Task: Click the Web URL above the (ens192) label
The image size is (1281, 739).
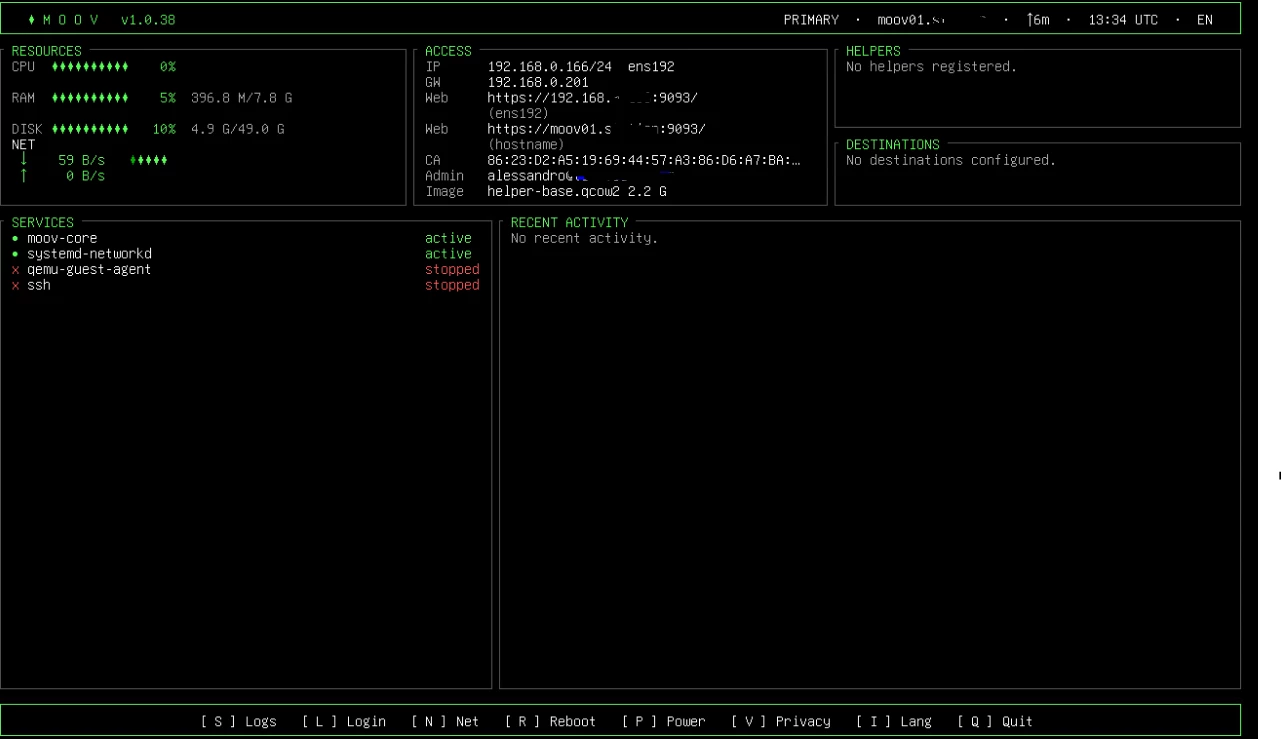Action: [592, 98]
